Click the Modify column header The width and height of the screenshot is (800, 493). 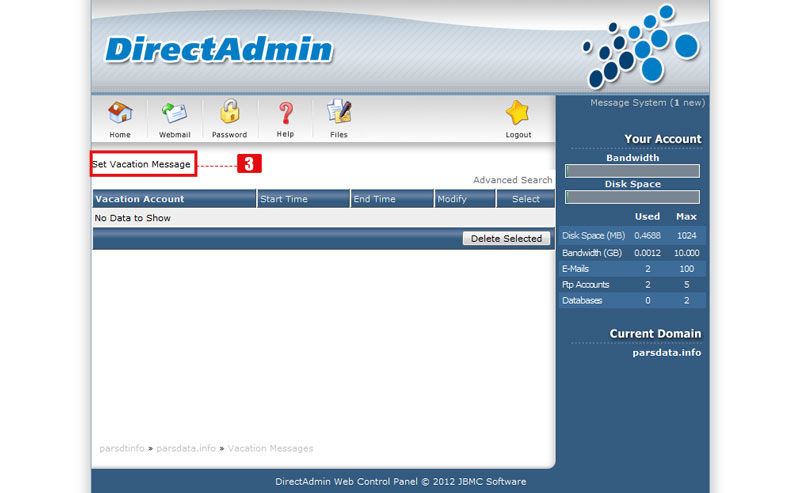tap(452, 199)
